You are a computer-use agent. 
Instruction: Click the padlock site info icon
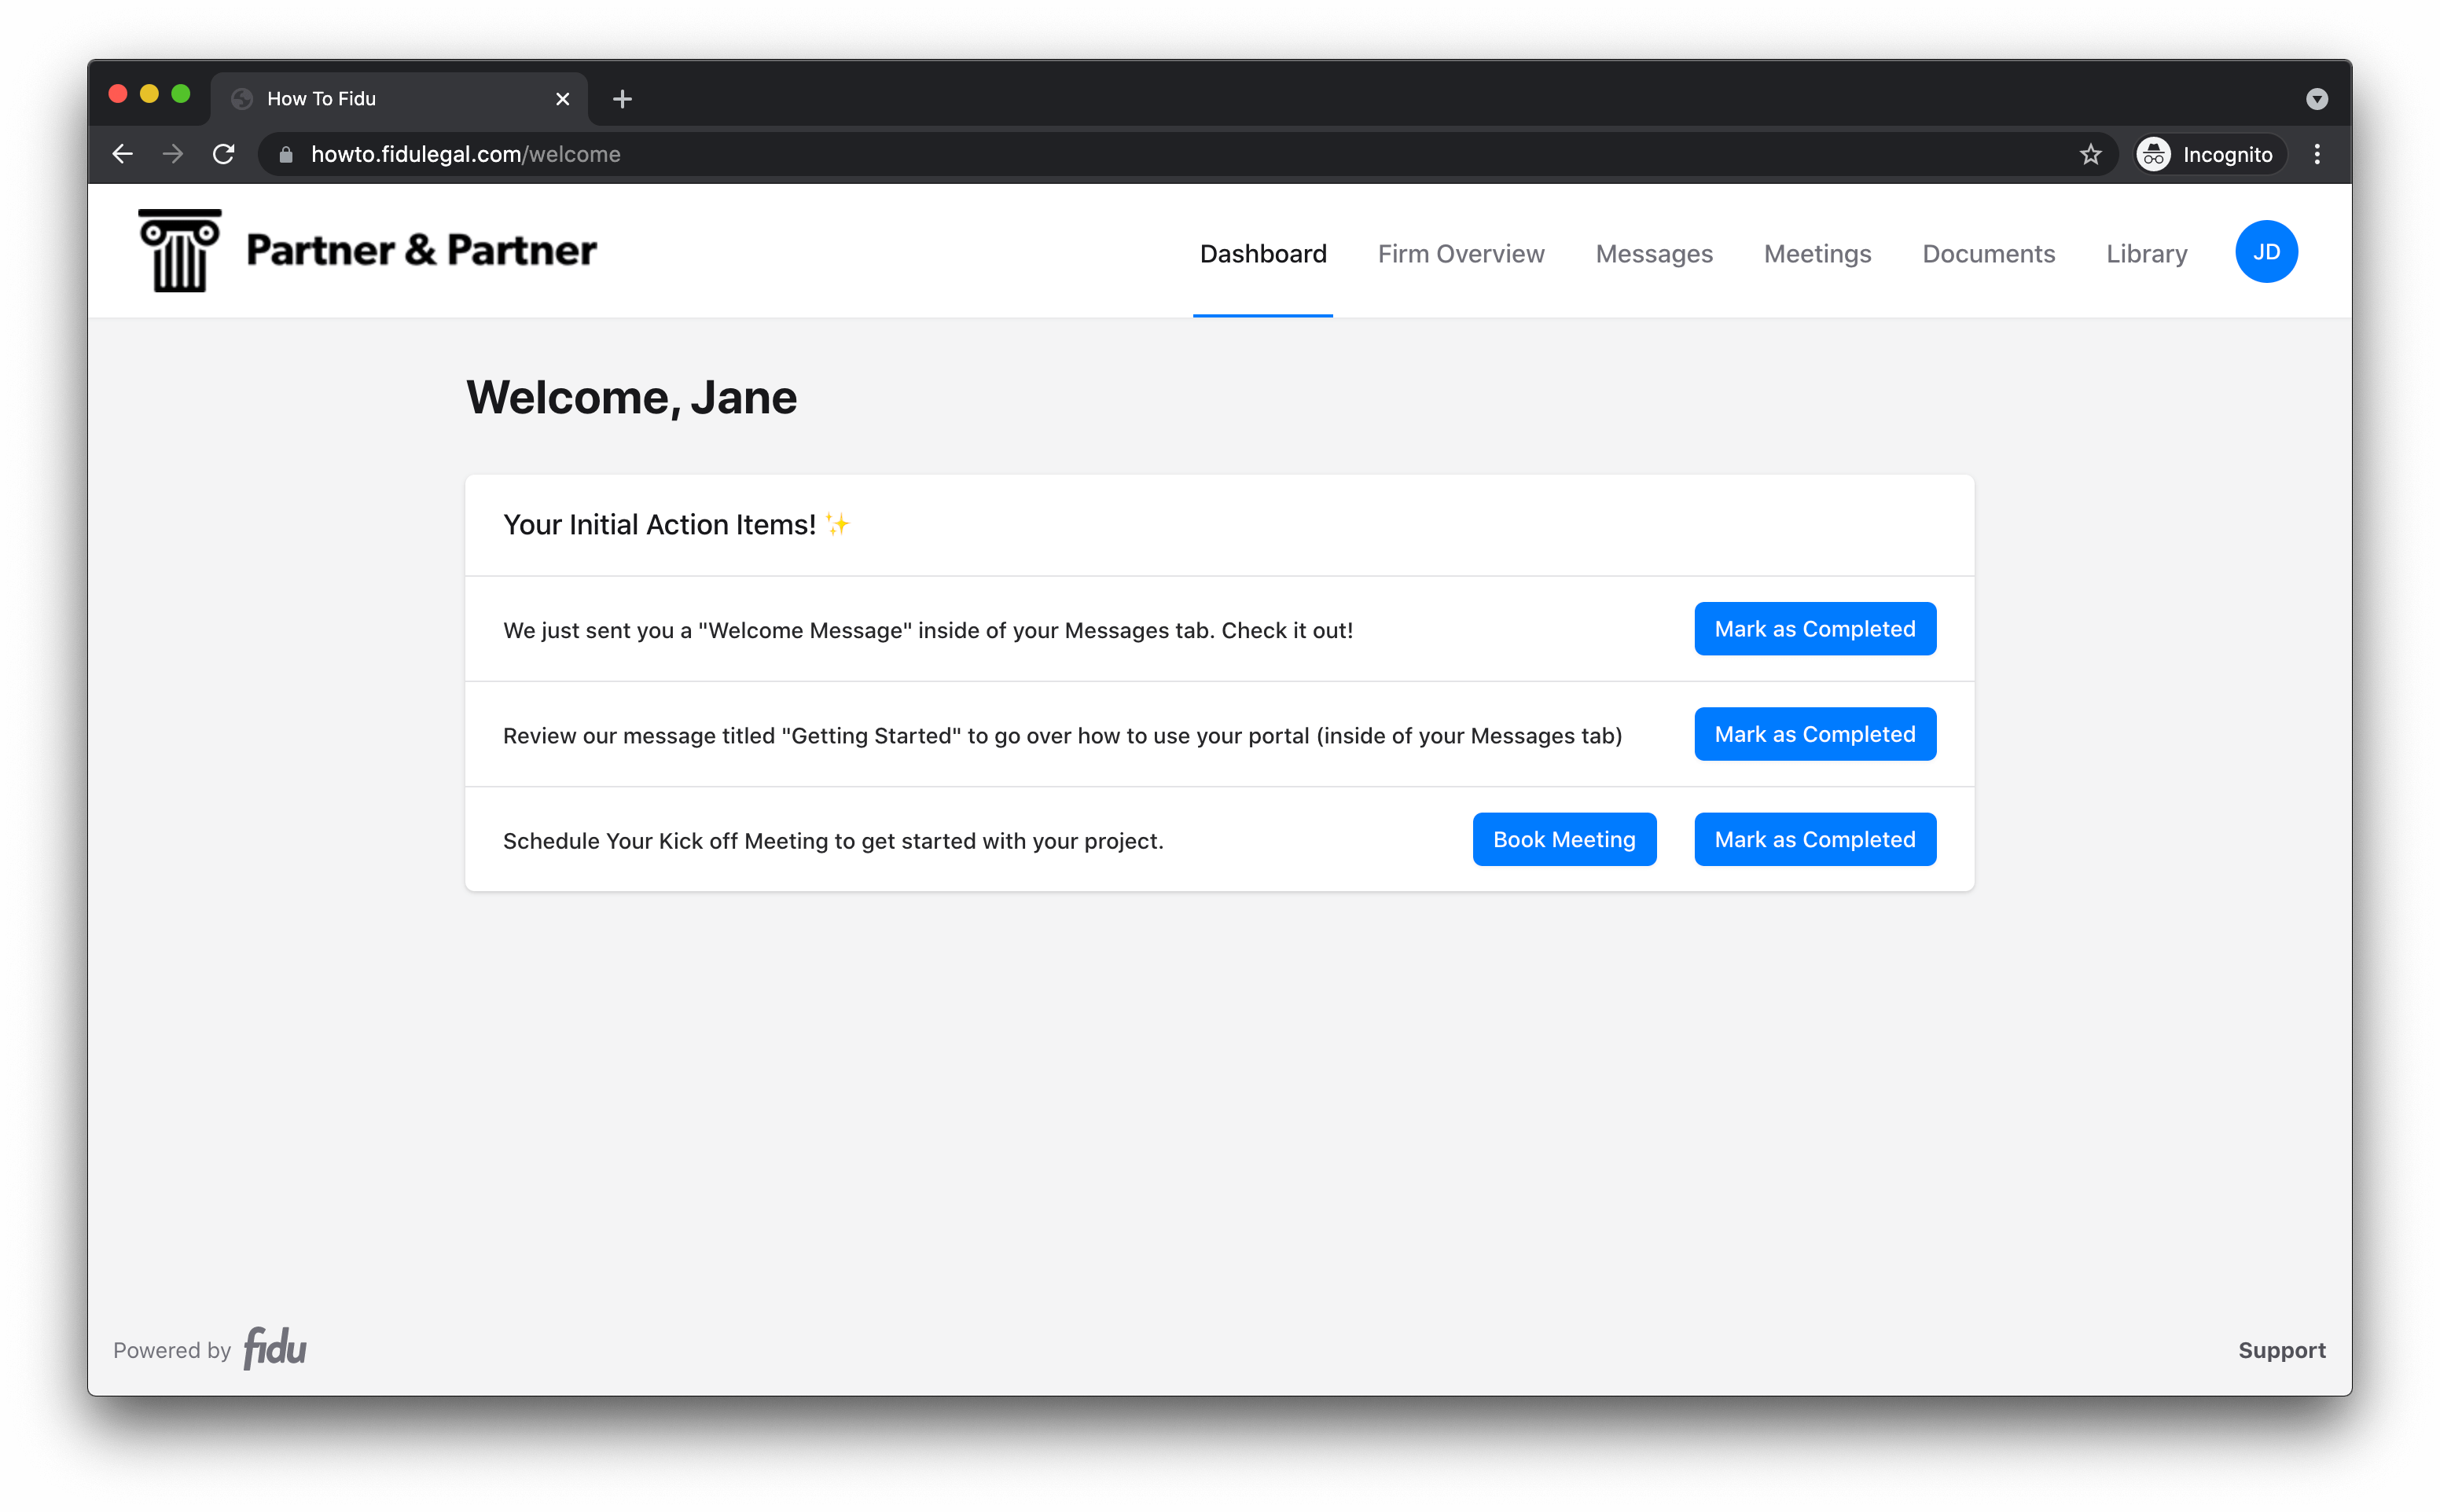pyautogui.click(x=286, y=154)
